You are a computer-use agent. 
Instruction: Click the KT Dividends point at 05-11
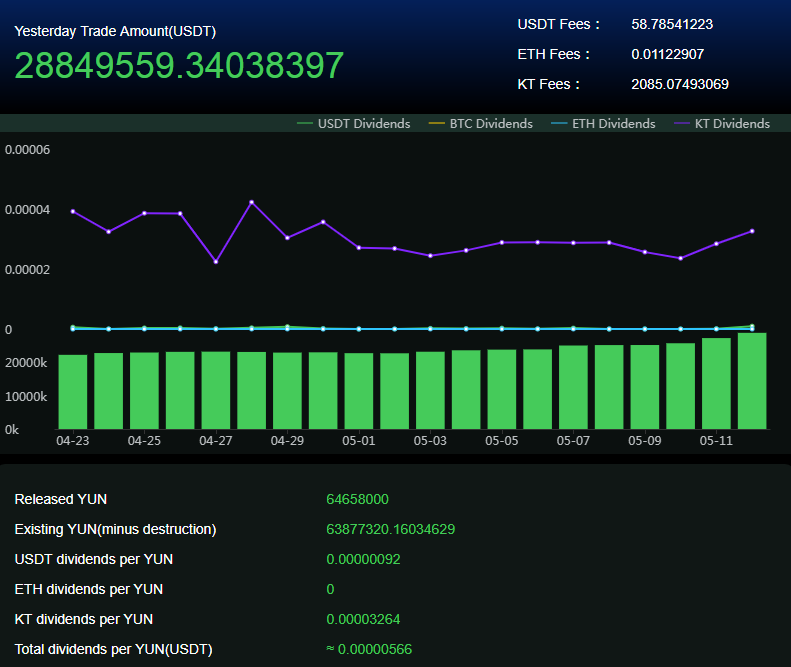pos(716,244)
